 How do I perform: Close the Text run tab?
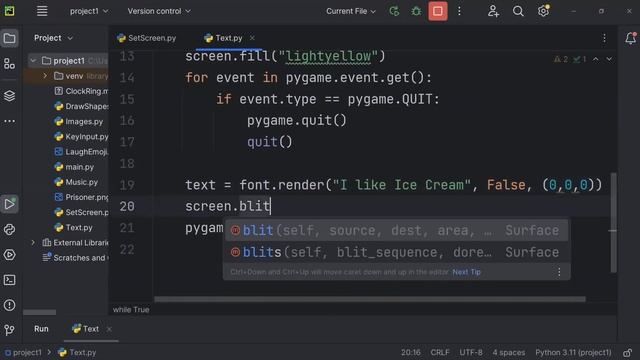tap(109, 329)
